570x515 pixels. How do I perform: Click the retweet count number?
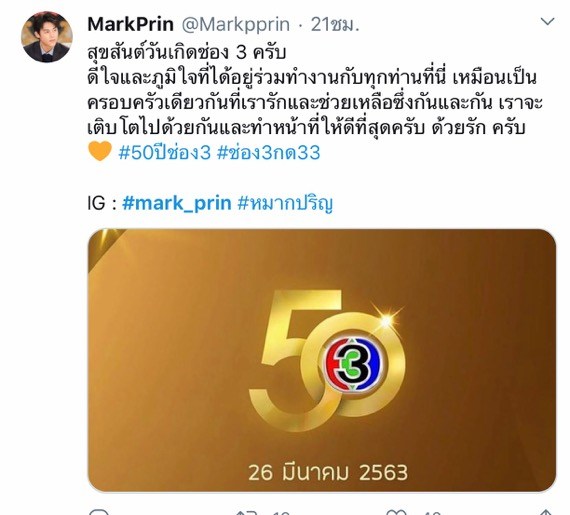tap(282, 512)
